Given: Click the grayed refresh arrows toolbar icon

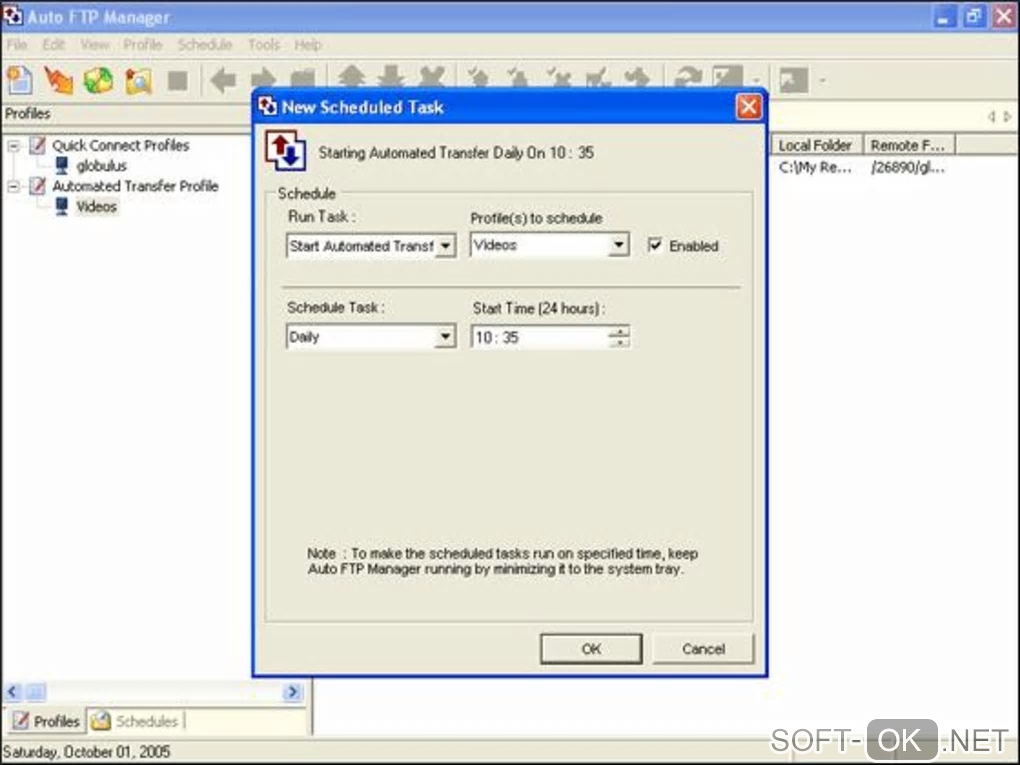Looking at the screenshot, I should [688, 77].
